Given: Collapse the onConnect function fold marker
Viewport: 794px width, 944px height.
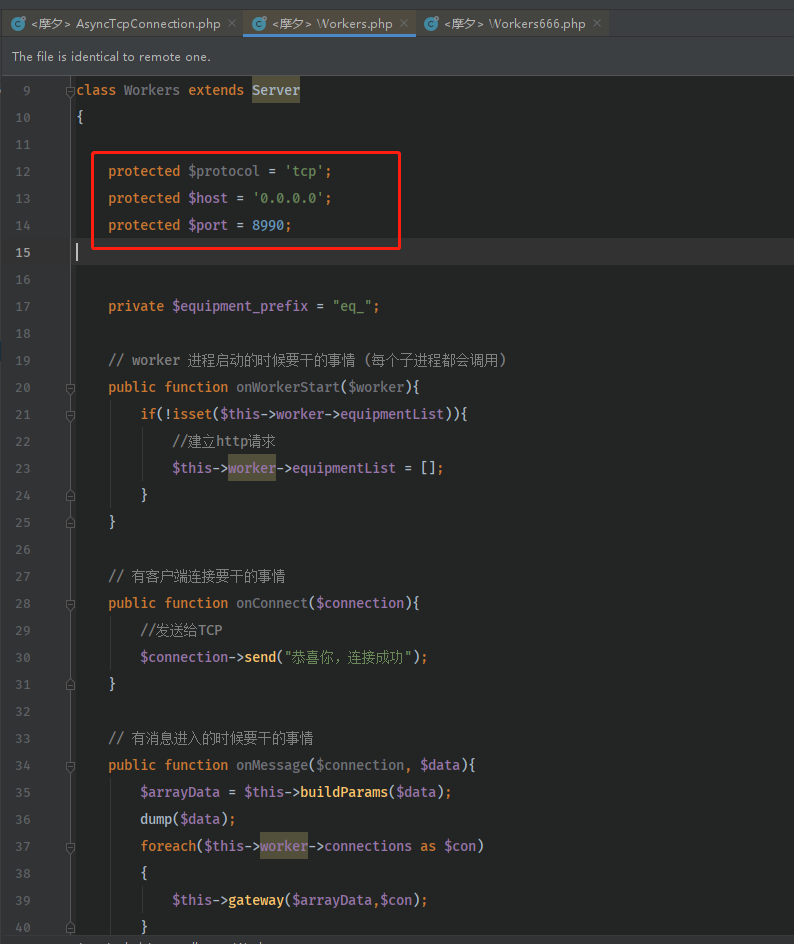Looking at the screenshot, I should (x=70, y=604).
